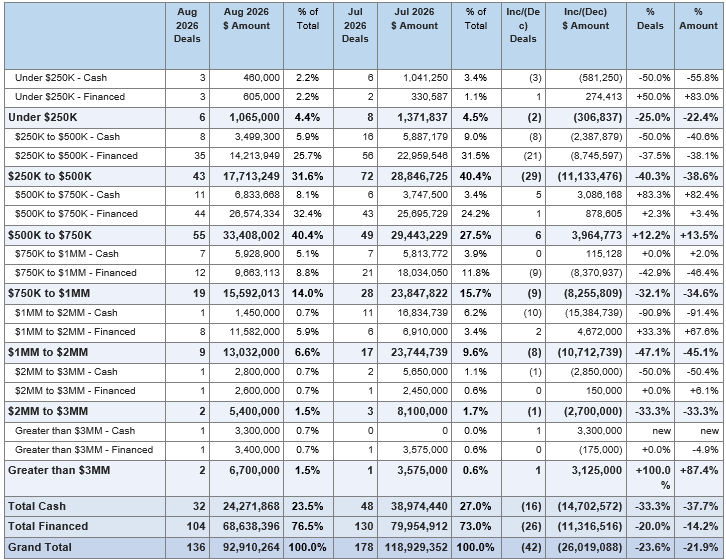
Task: Select the $500K to $750K subtotal label
Action: click(50, 235)
